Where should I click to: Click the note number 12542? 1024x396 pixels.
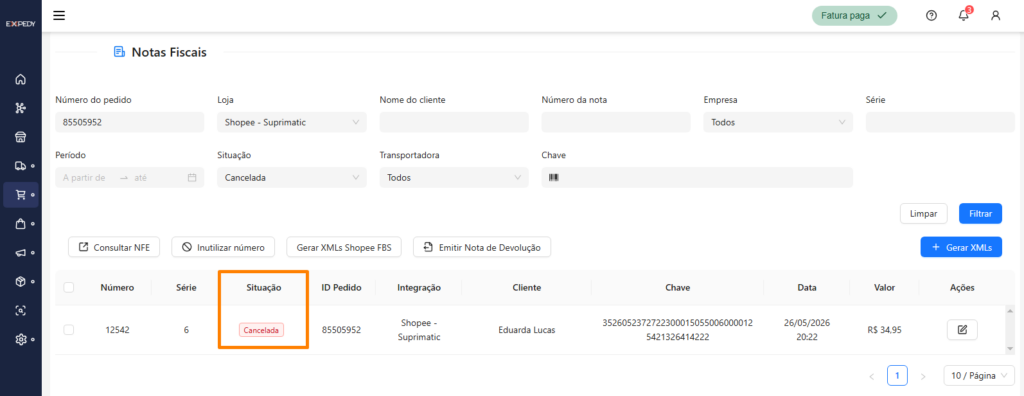(117, 330)
